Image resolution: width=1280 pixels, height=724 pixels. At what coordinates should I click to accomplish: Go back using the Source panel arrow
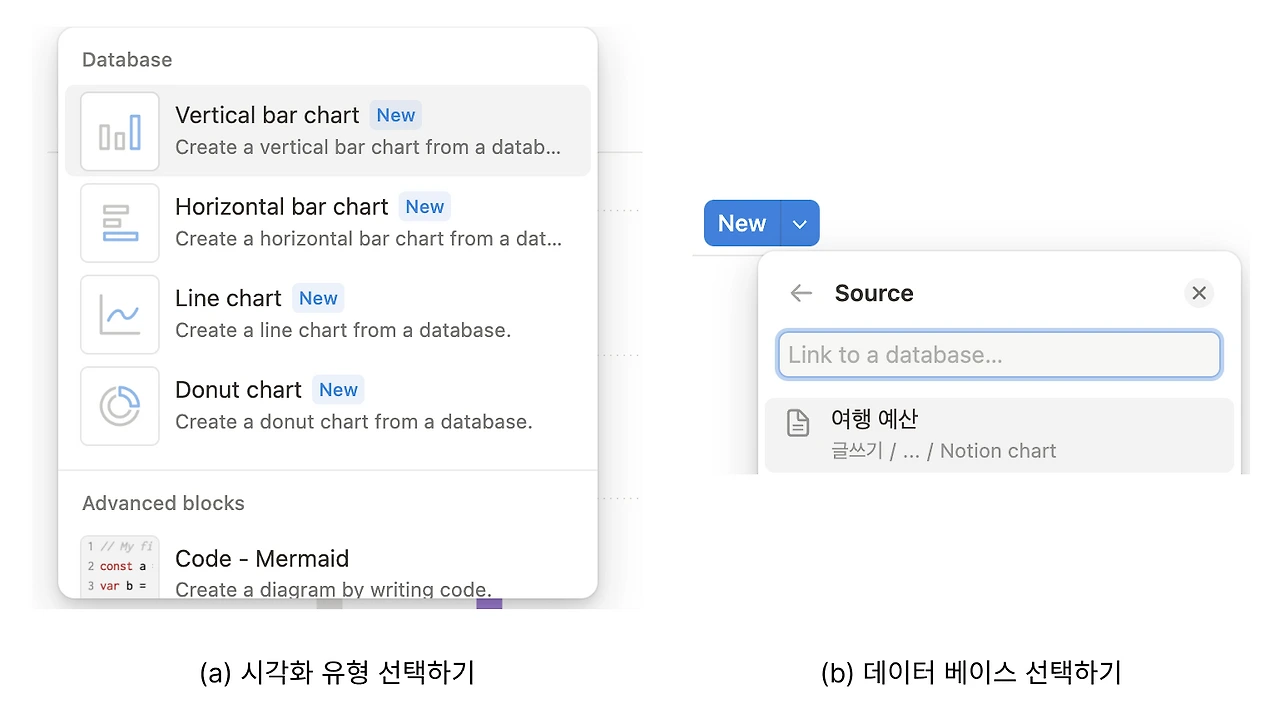click(x=801, y=293)
